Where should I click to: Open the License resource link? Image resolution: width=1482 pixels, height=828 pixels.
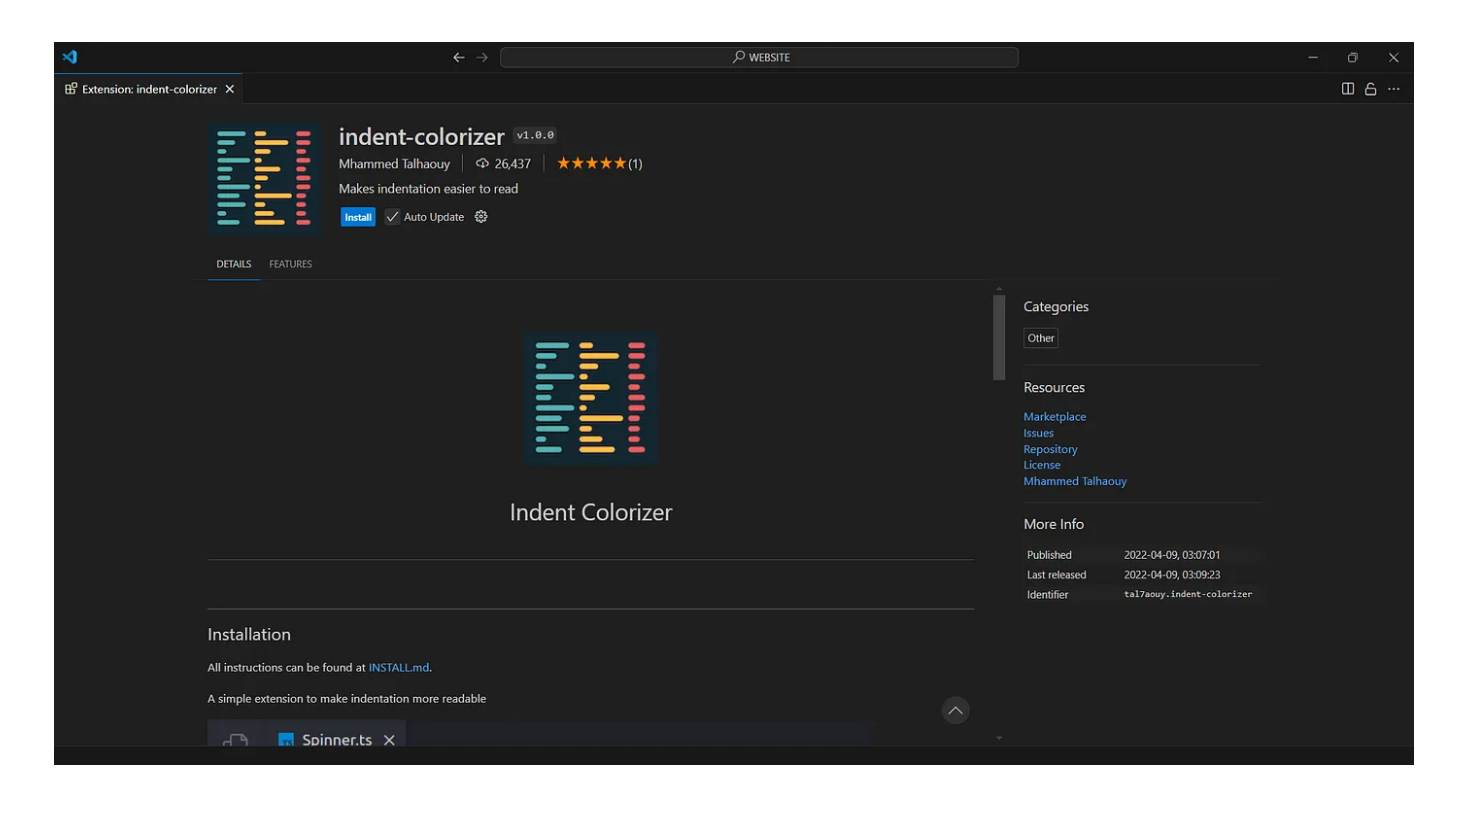[1042, 465]
